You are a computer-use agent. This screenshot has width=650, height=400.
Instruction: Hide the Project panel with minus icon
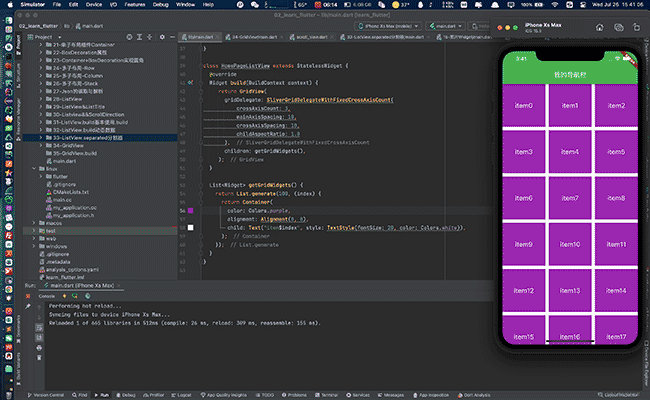click(171, 37)
